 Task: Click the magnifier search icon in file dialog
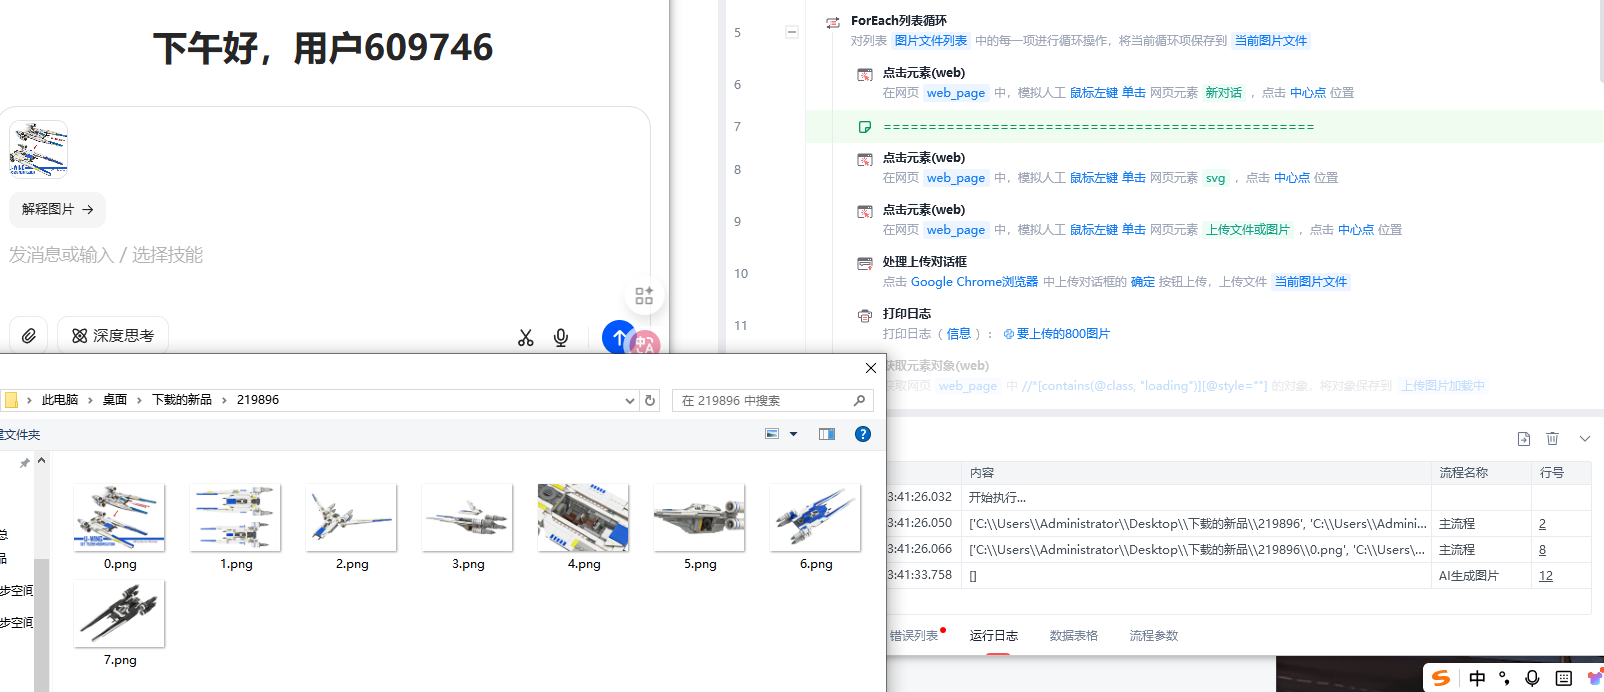pyautogui.click(x=859, y=401)
